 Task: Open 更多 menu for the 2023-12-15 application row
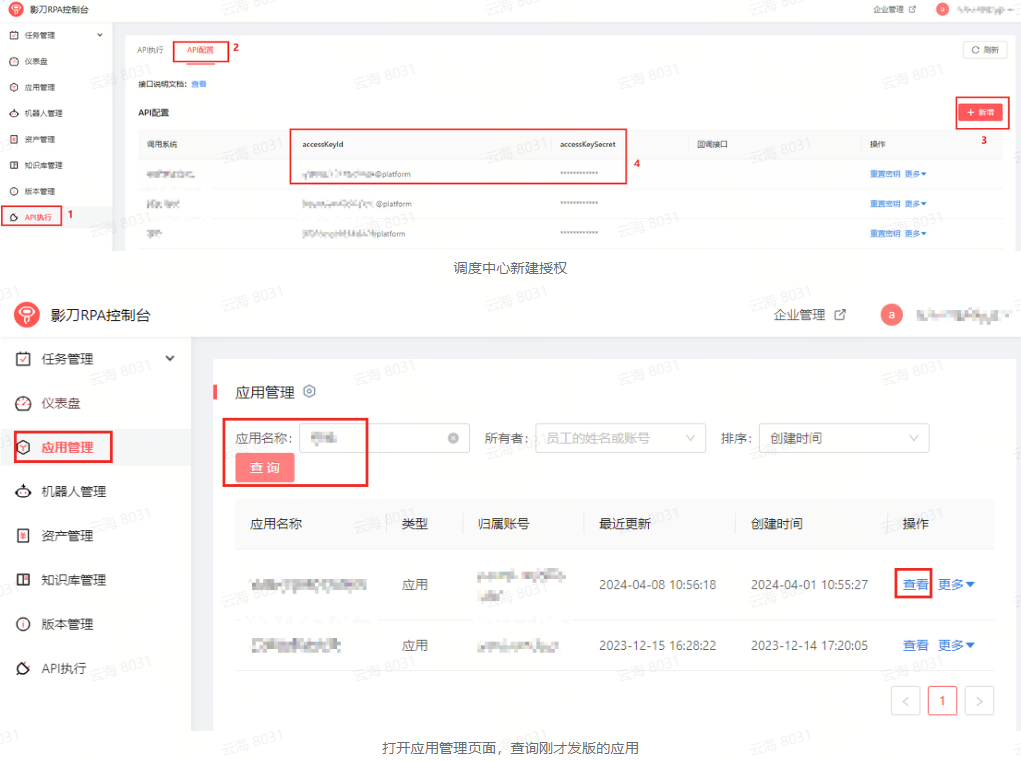(x=956, y=645)
